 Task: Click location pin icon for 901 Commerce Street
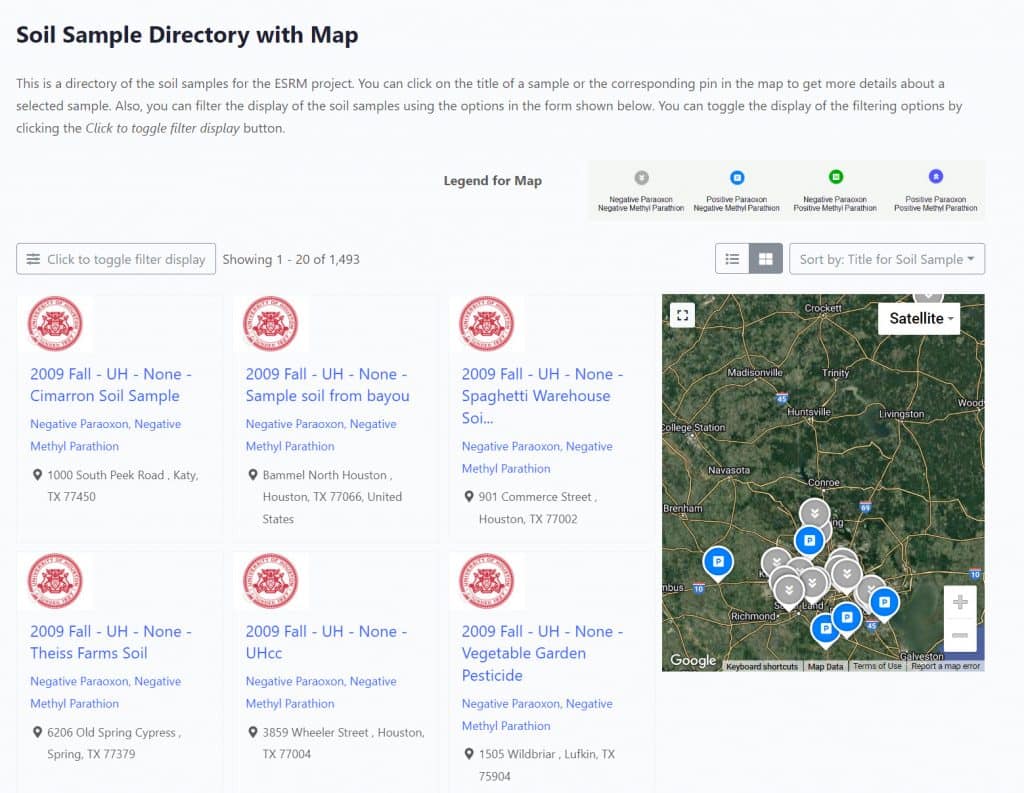468,496
